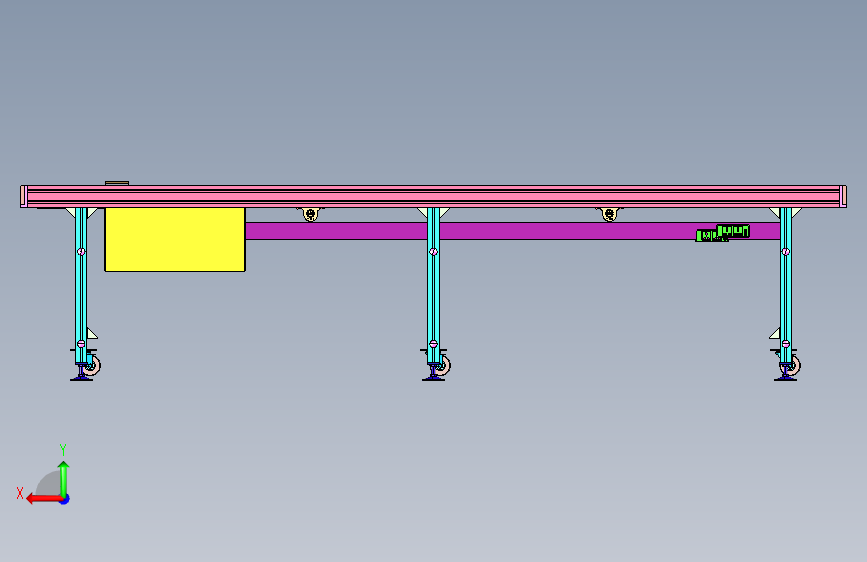Click the green Y axis arrow on the triad
The image size is (867, 562).
tap(64, 478)
